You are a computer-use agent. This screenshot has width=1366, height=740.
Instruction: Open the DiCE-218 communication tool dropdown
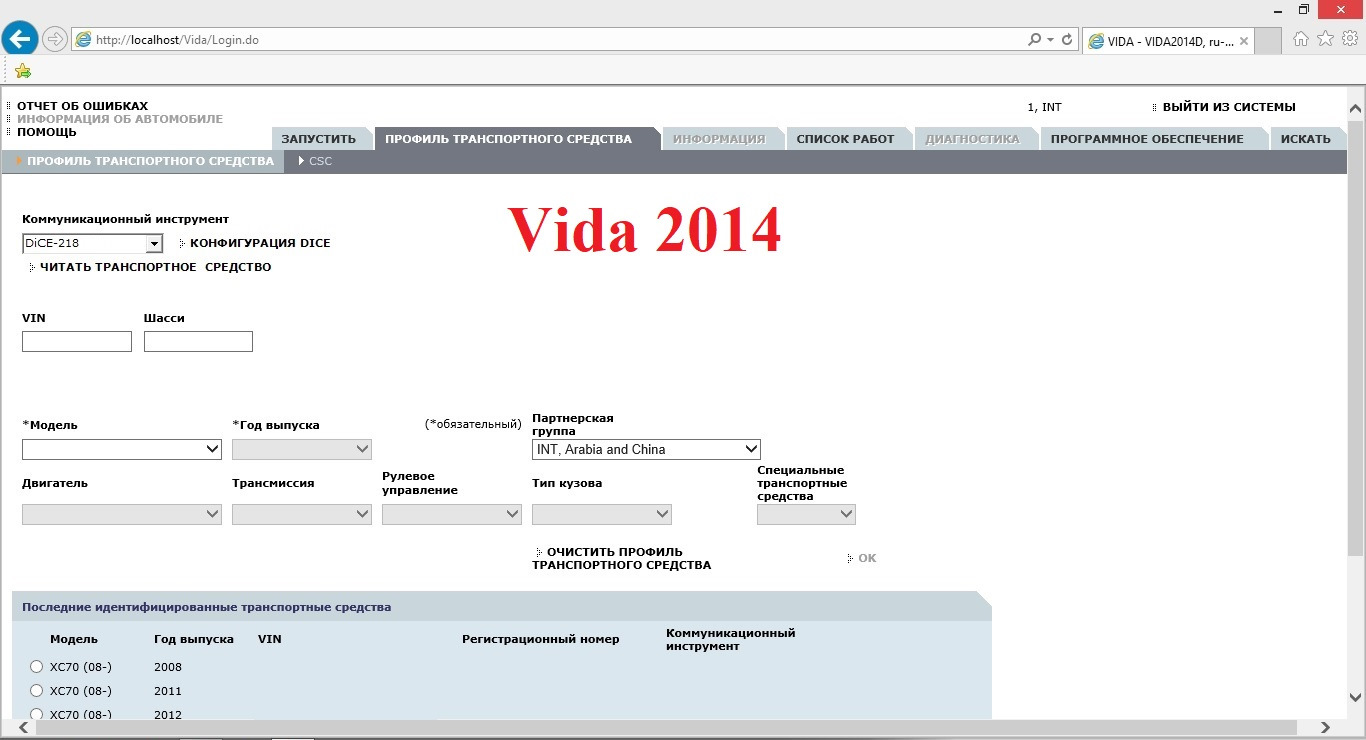coord(92,243)
